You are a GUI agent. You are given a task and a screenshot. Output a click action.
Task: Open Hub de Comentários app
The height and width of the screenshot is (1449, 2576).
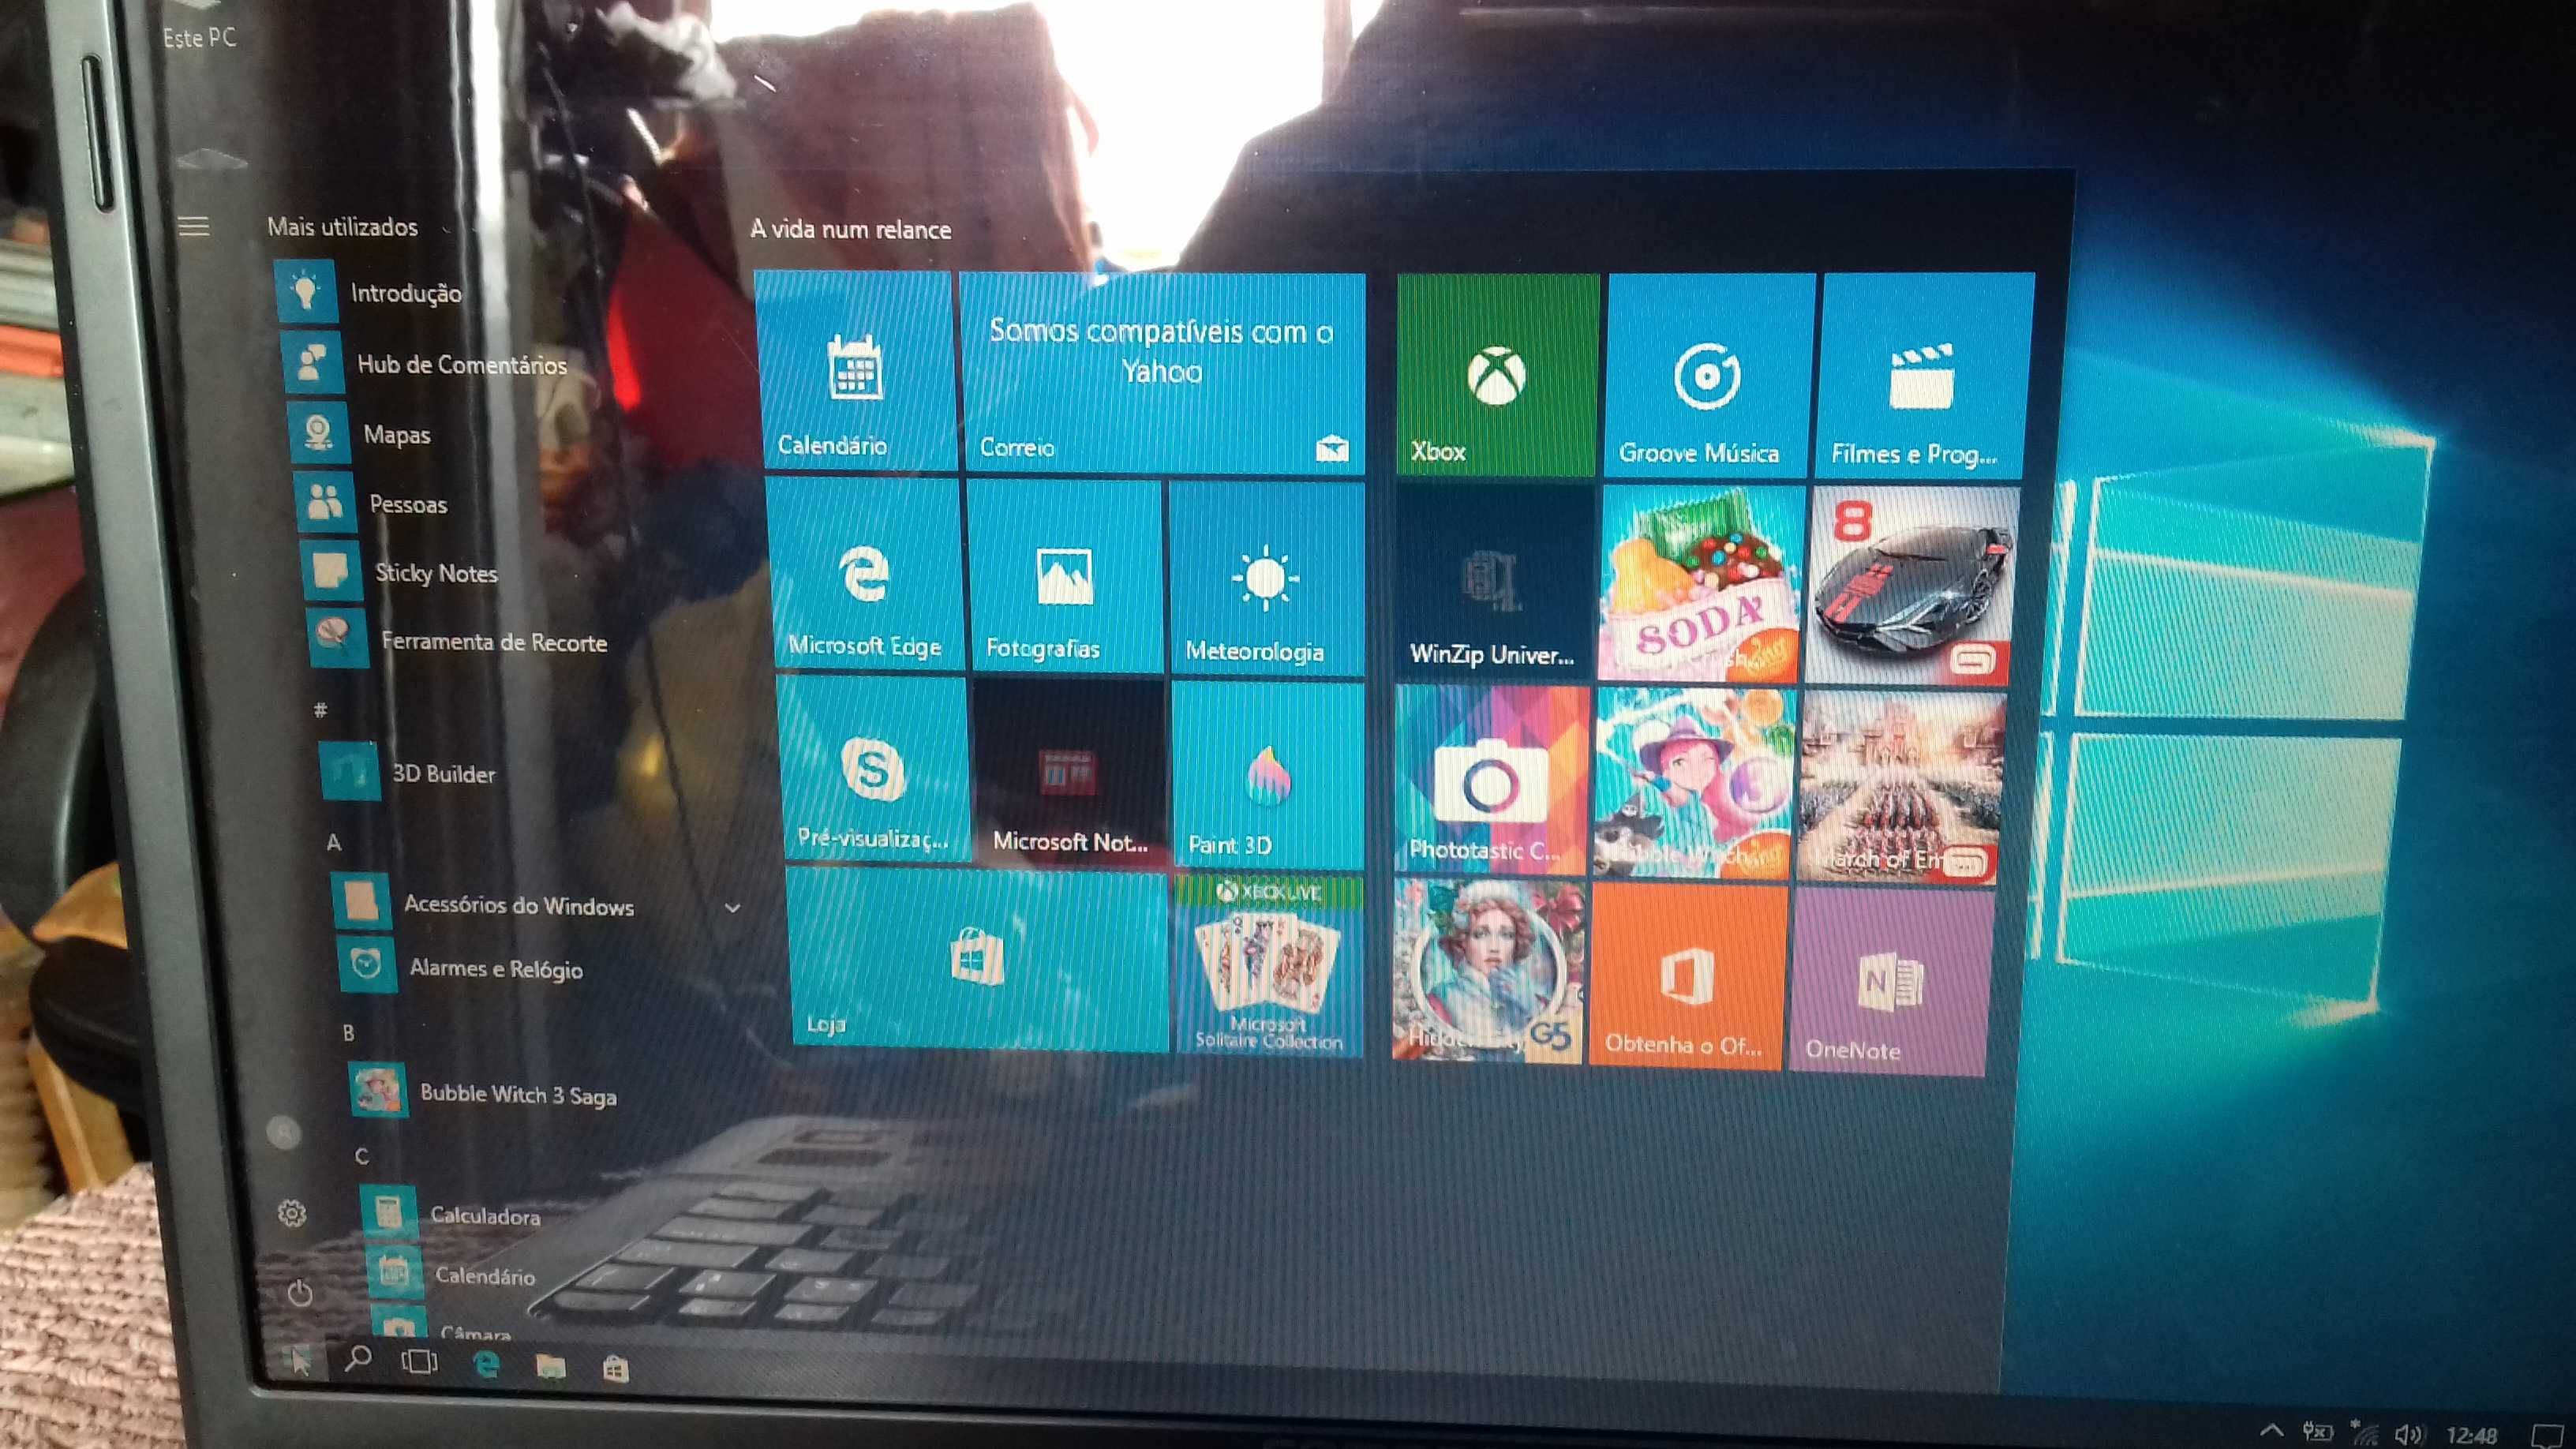click(424, 363)
